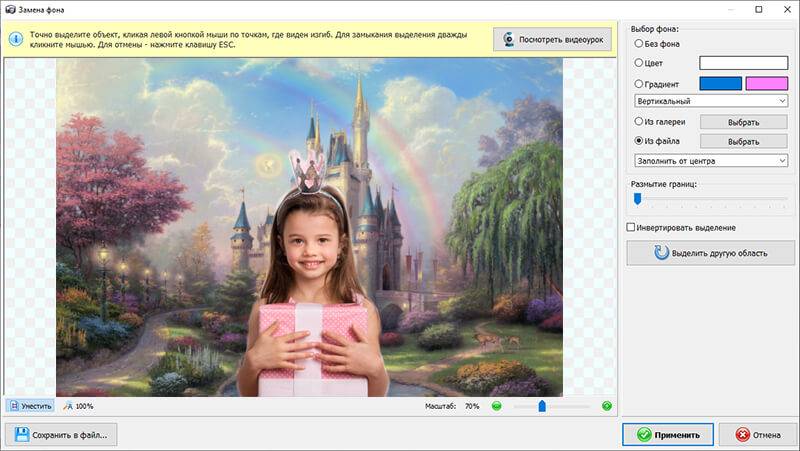Open the Вертикальный gradient direction dropdown

click(x=711, y=101)
